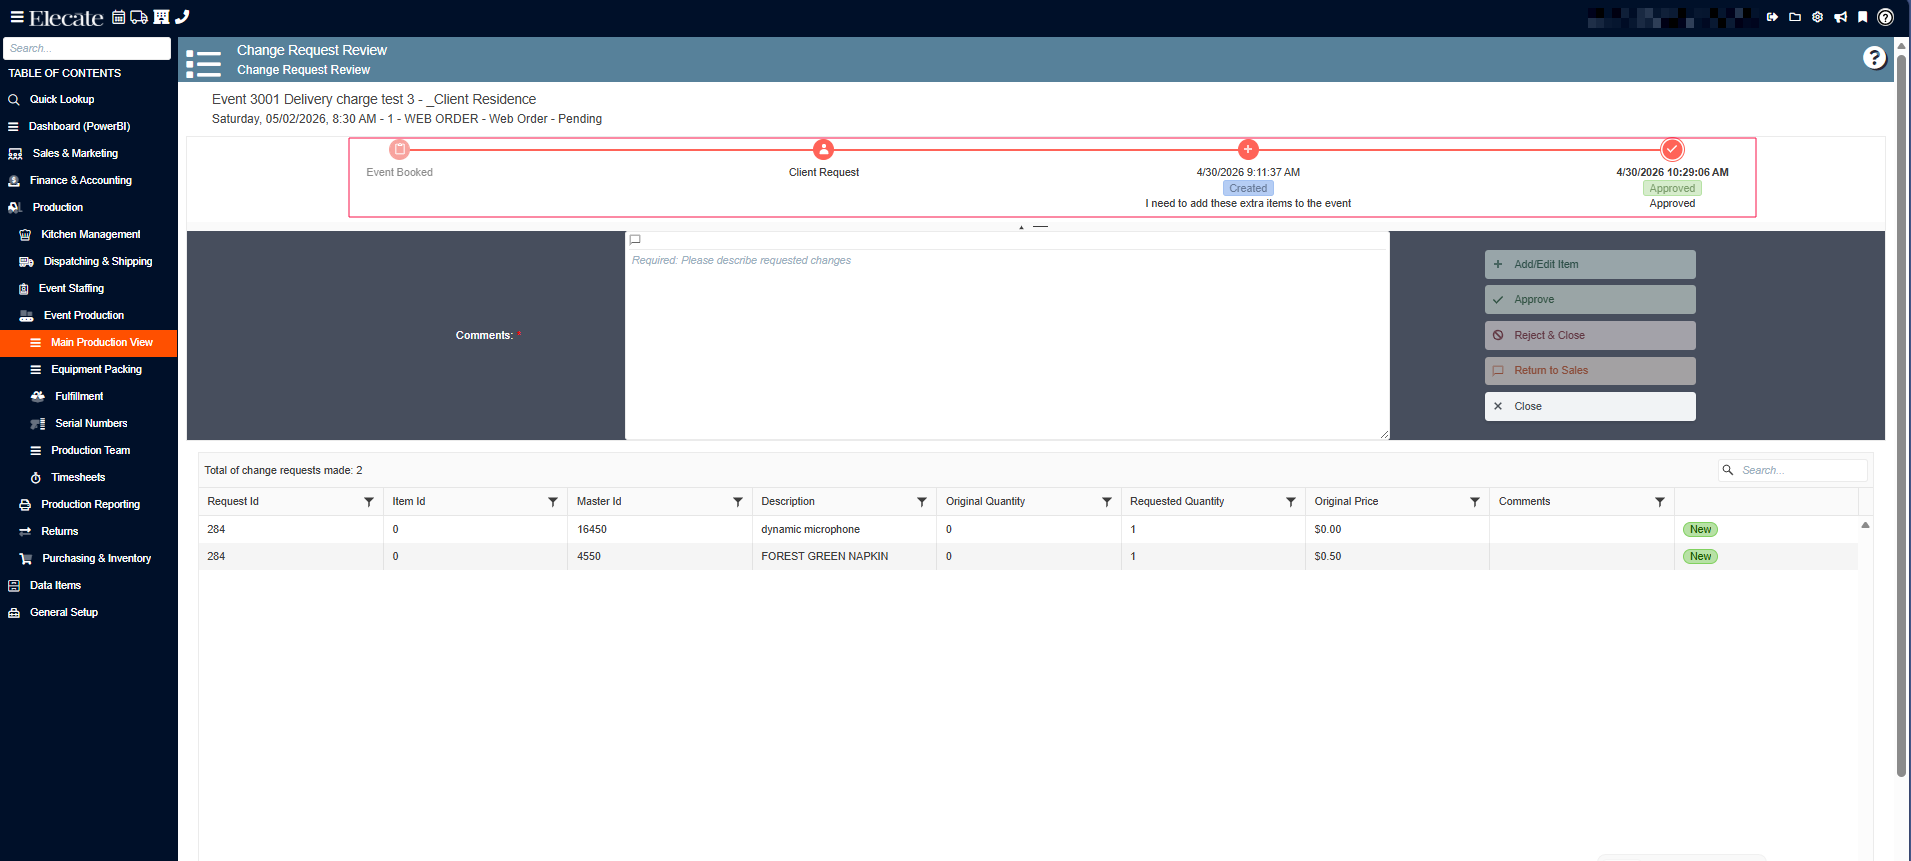Open filter for Original Price column

click(x=1474, y=502)
